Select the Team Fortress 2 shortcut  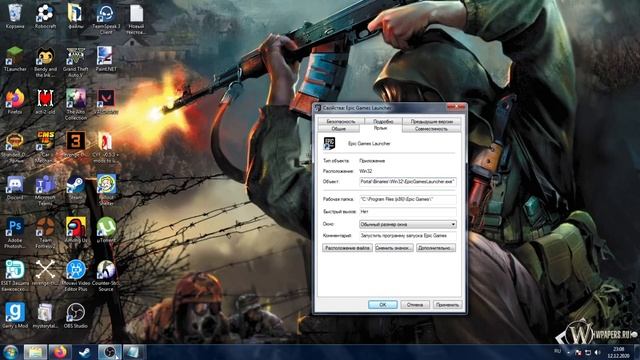[45, 233]
